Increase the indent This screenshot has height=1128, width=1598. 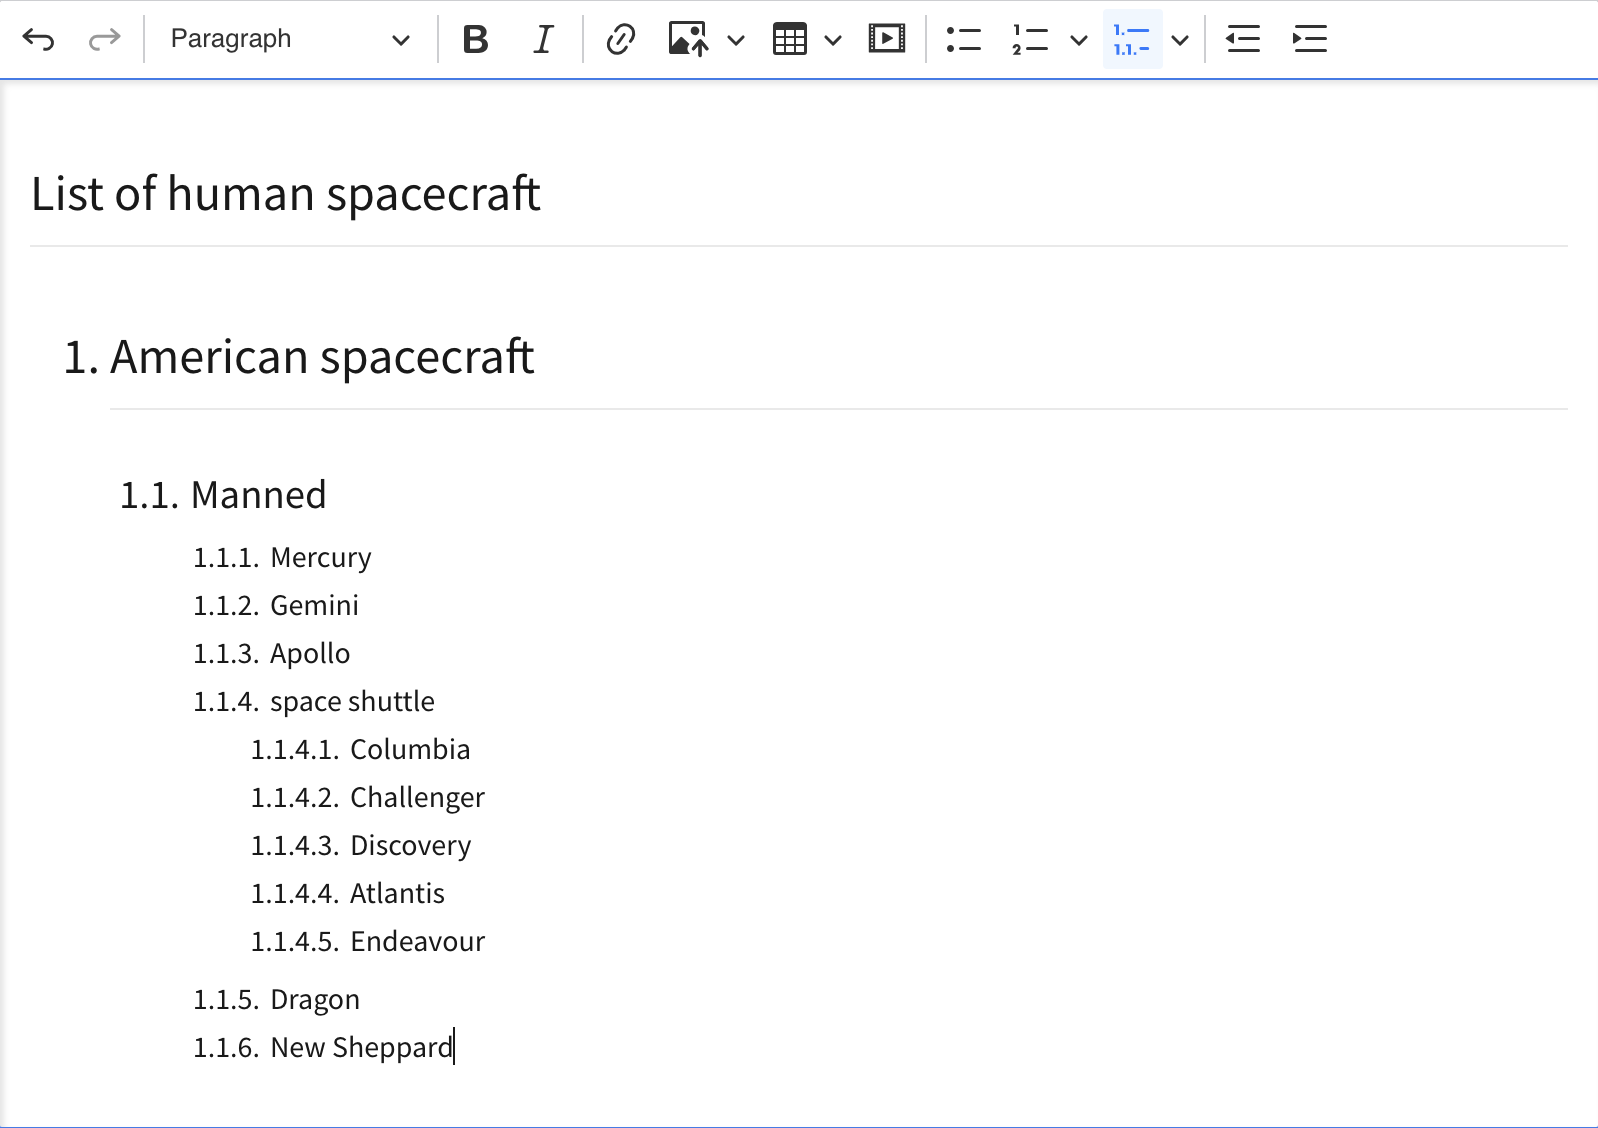(x=1309, y=39)
